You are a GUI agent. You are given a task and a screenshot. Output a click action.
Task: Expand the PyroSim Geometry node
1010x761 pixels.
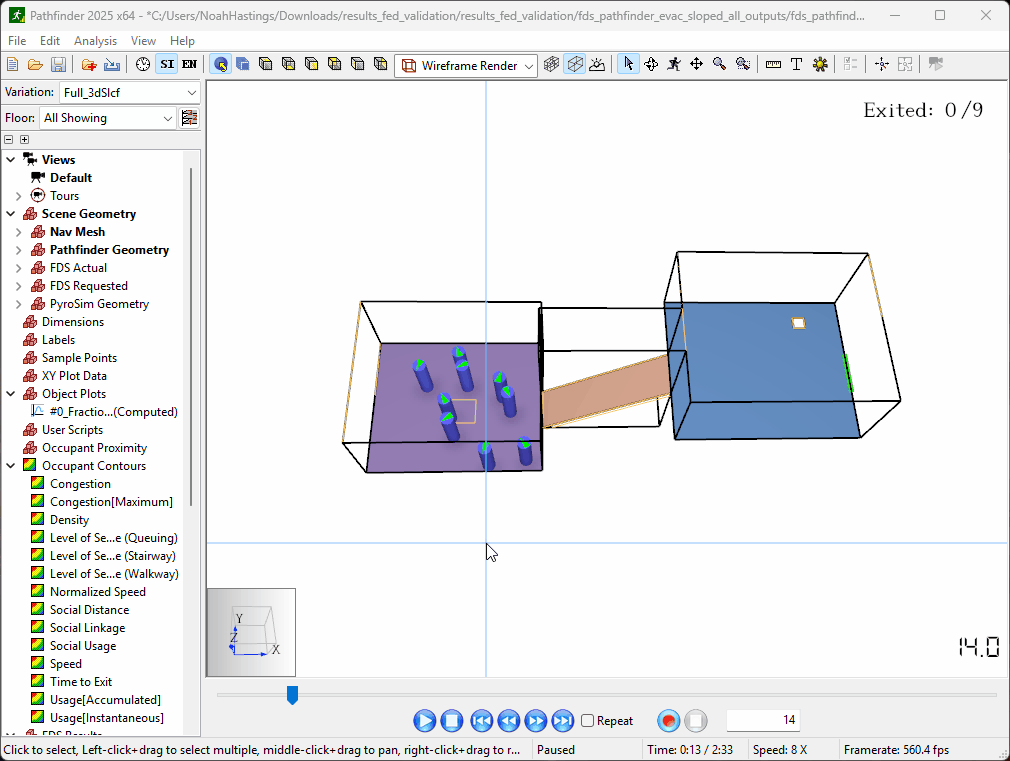19,304
